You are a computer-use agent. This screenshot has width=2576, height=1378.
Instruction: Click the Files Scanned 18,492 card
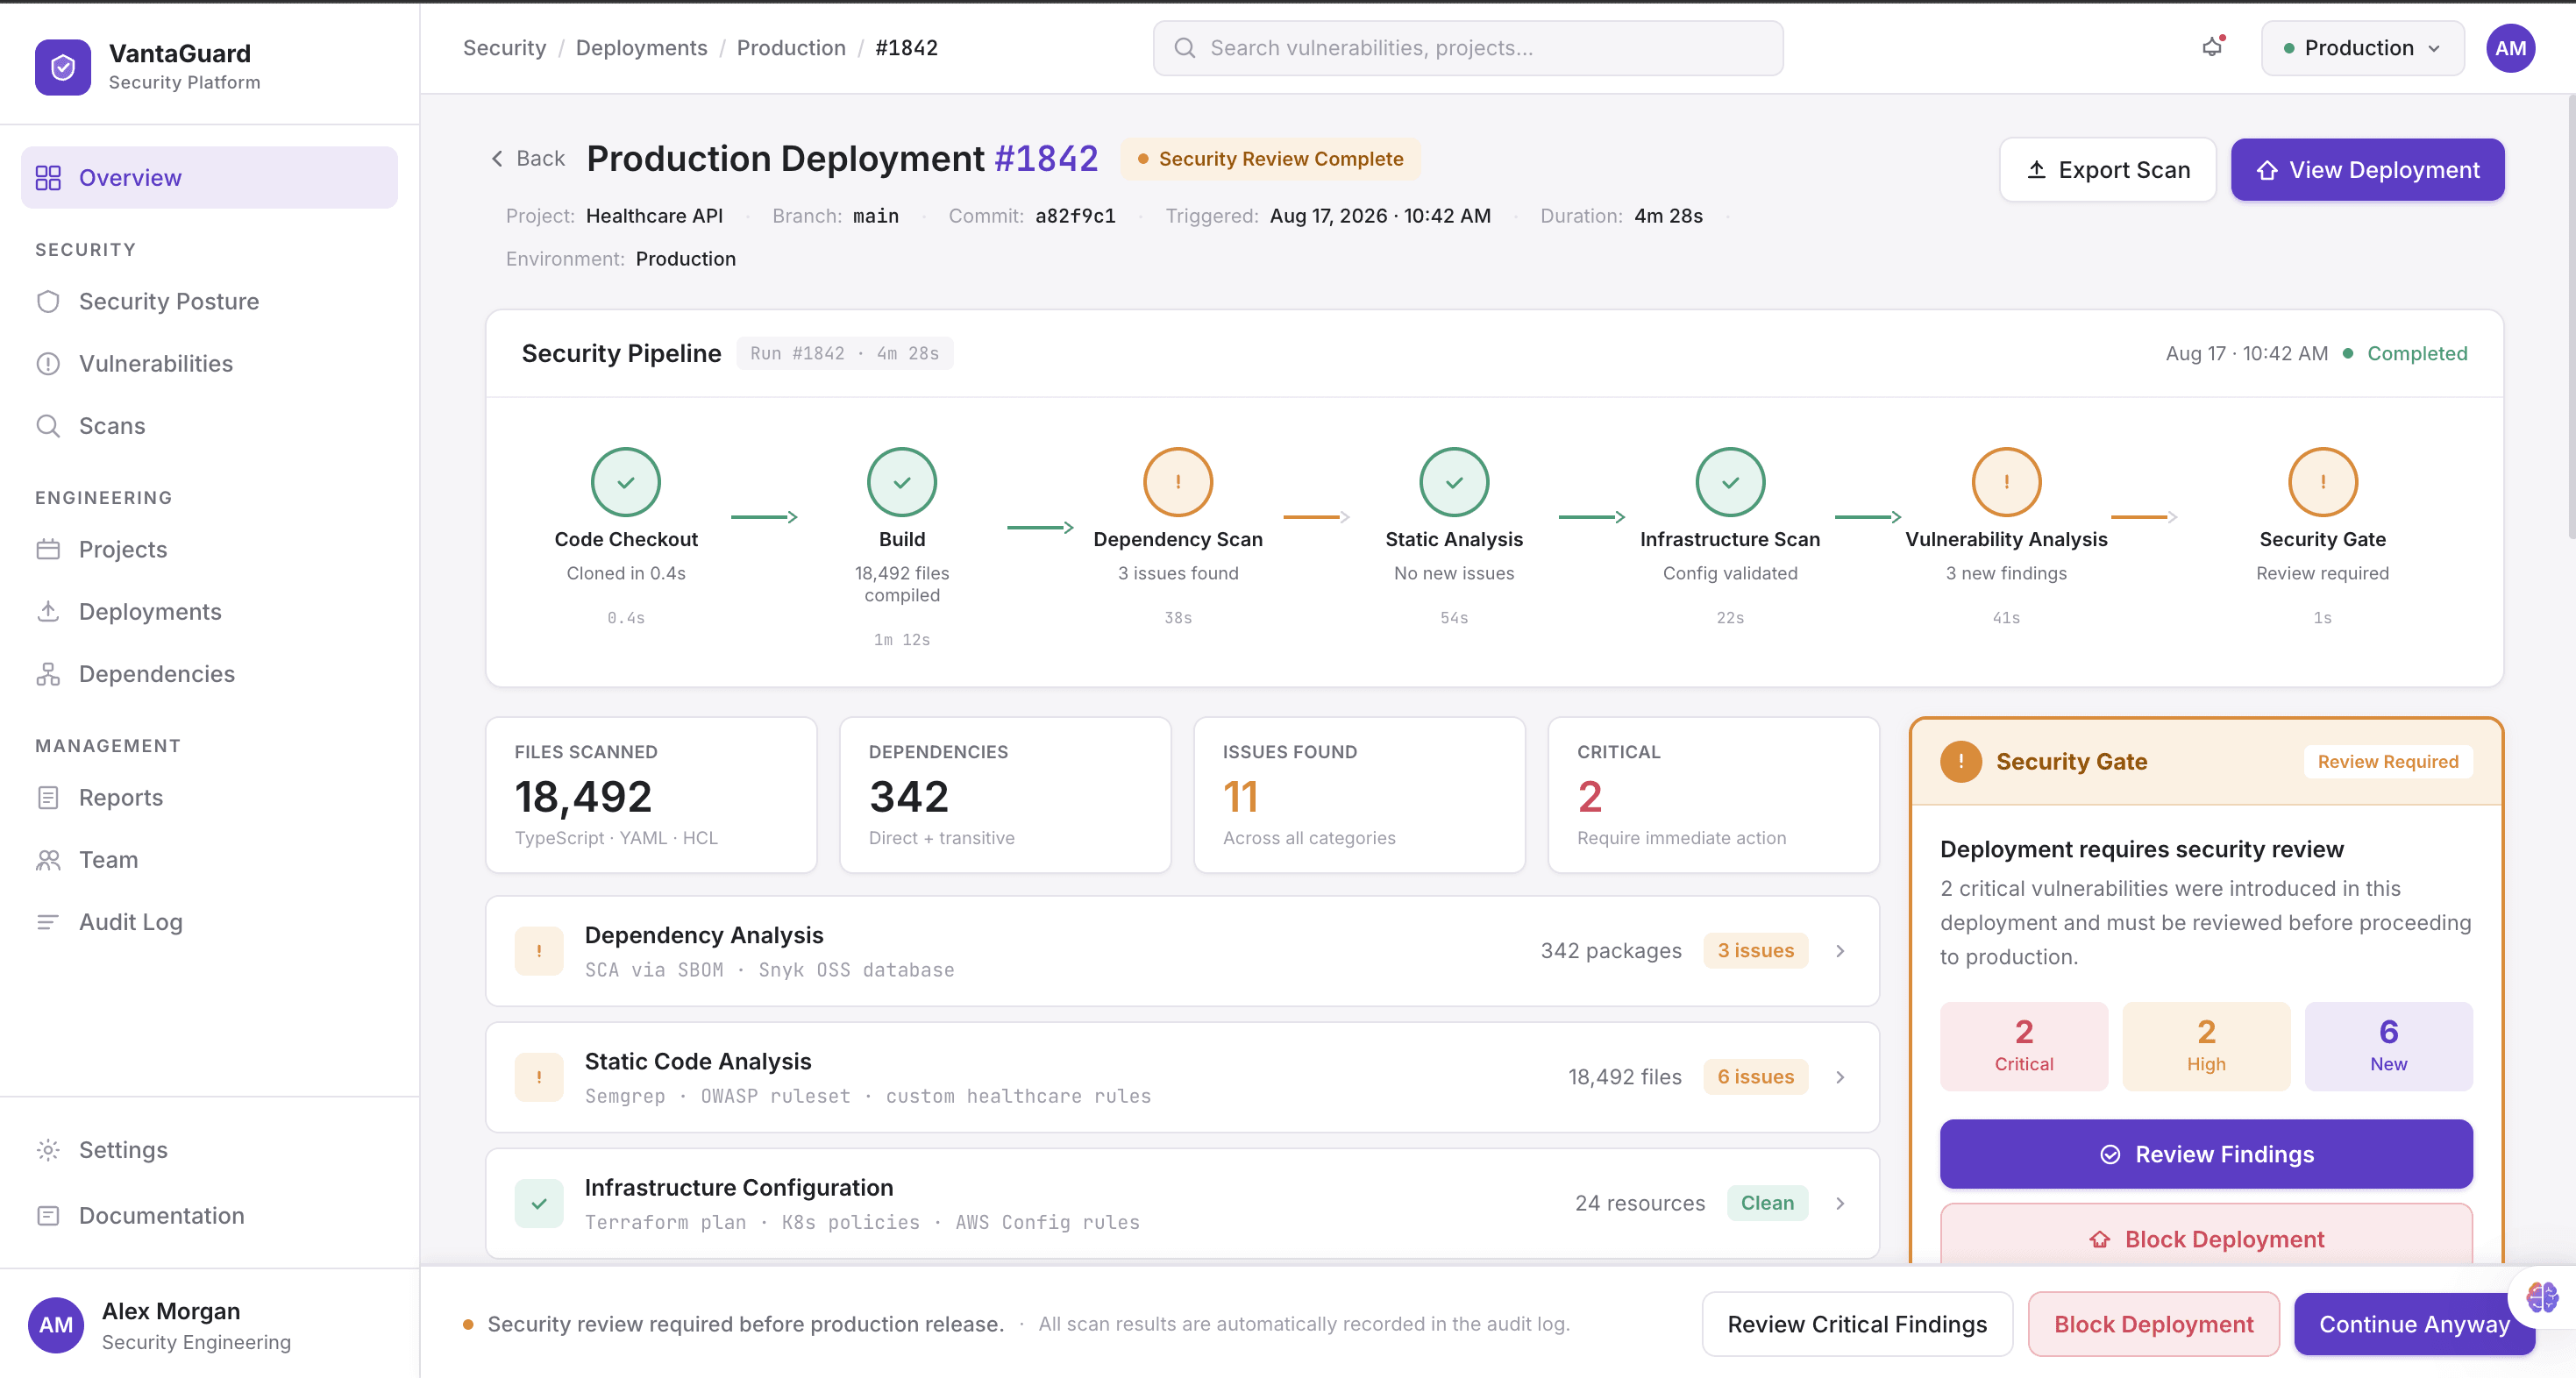651,795
